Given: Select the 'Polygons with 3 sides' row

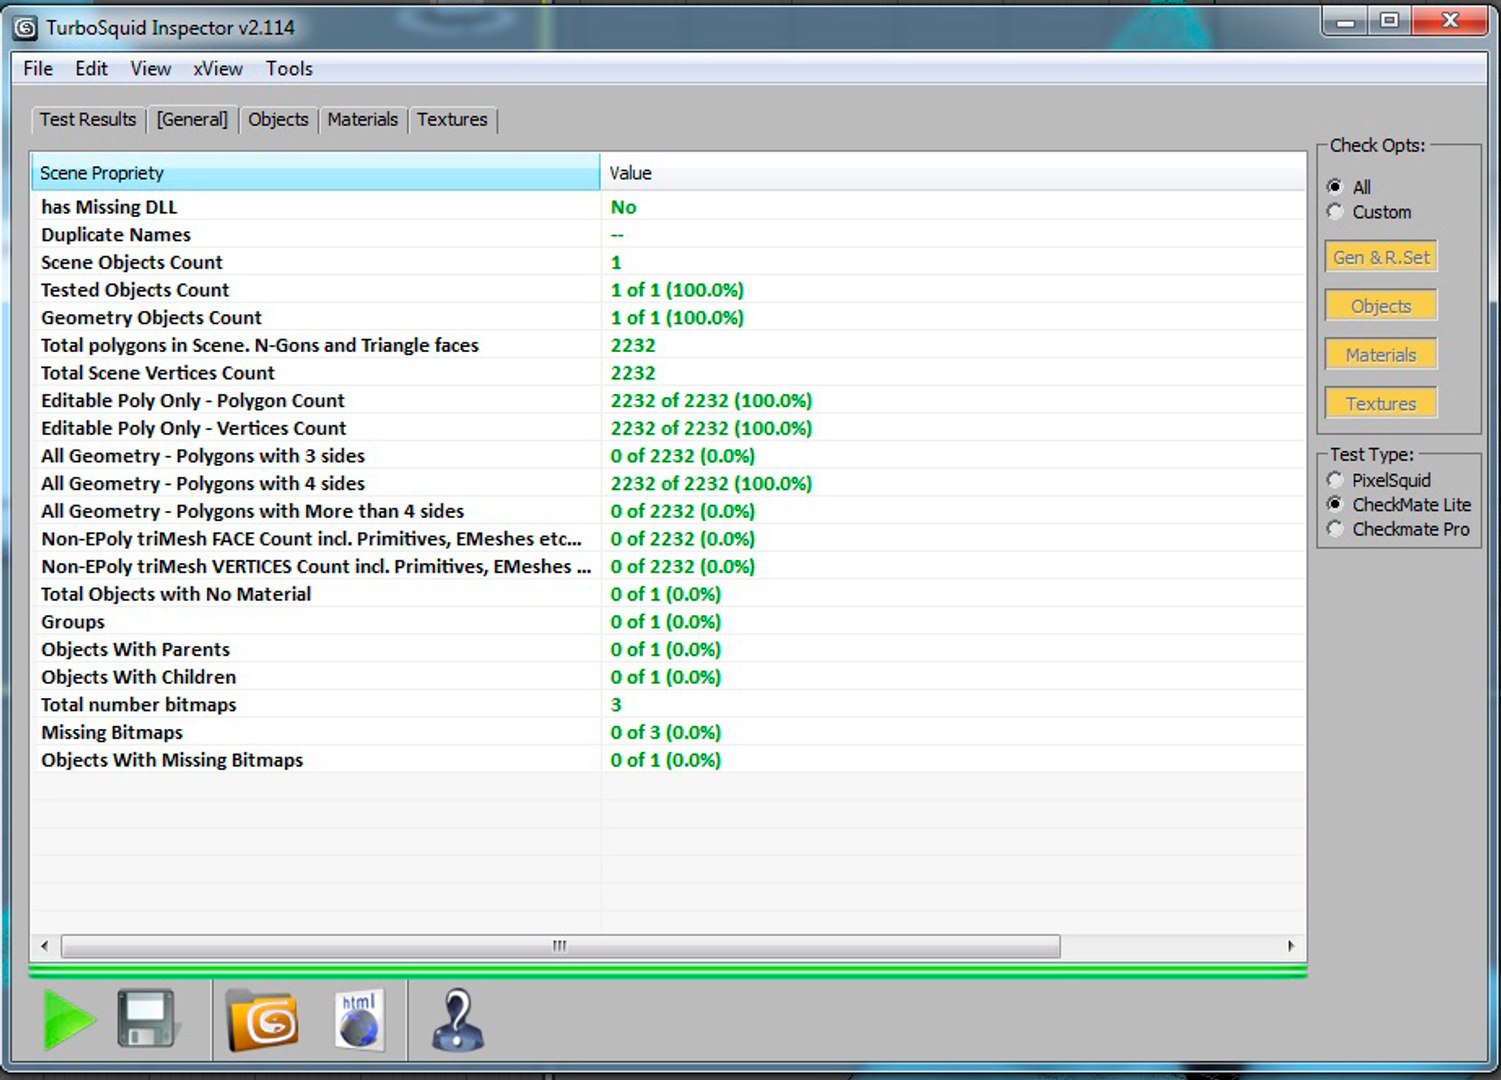Looking at the screenshot, I should (668, 456).
